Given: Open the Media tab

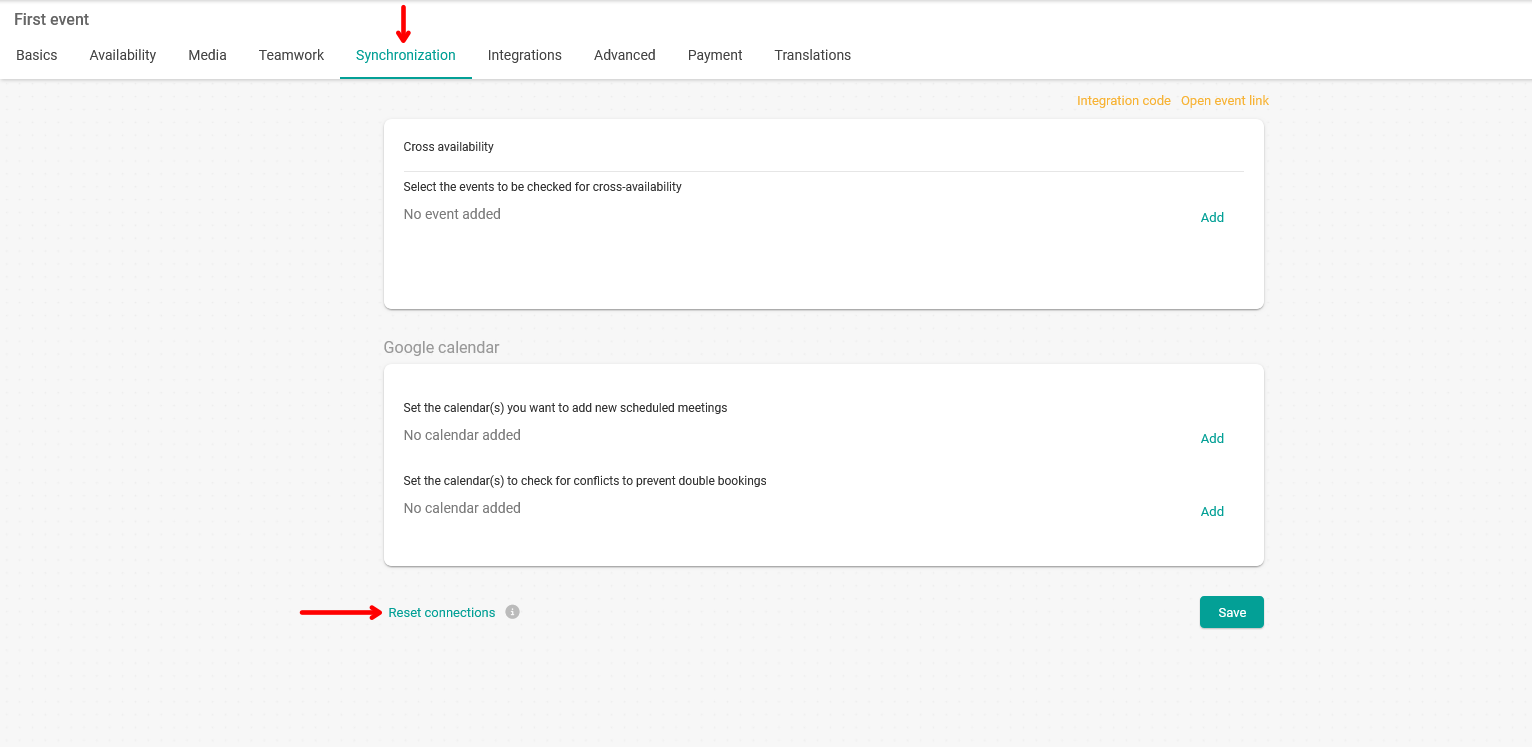Looking at the screenshot, I should tap(208, 55).
